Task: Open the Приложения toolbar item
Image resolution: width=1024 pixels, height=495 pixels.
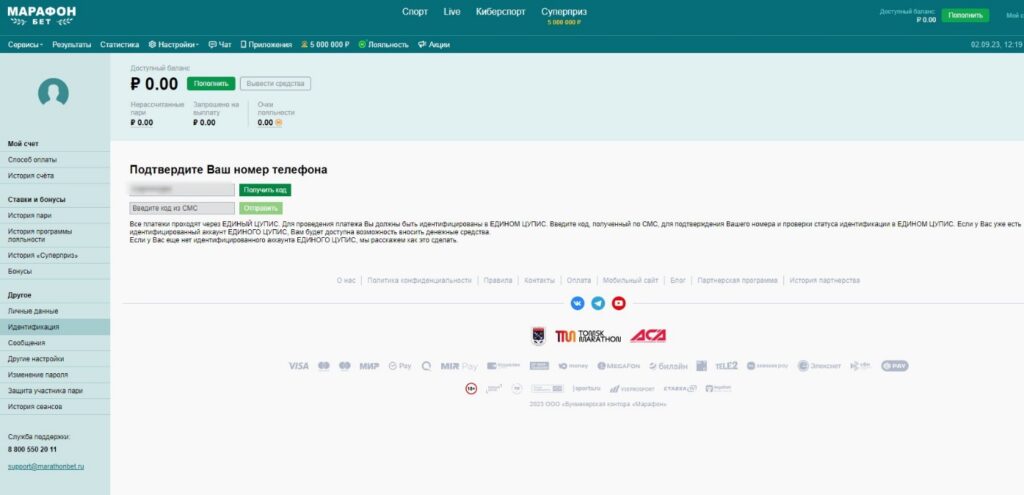Action: [x=266, y=44]
